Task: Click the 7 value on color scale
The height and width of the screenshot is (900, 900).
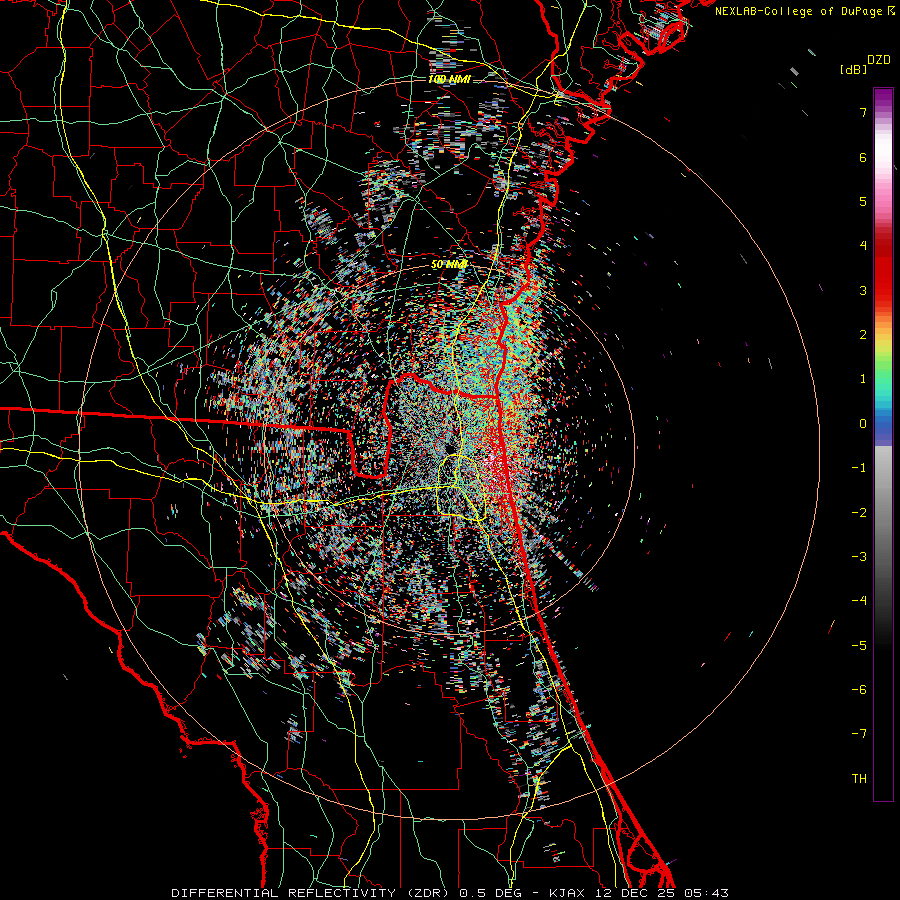Action: pyautogui.click(x=863, y=112)
